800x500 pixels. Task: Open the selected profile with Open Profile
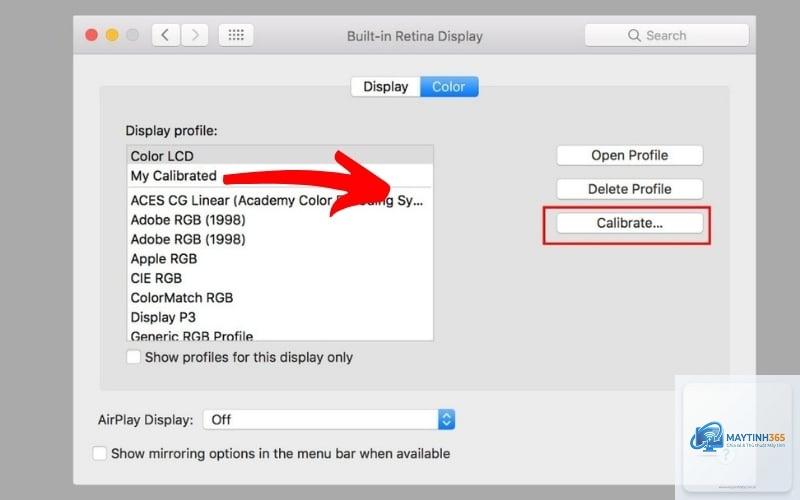pos(630,156)
